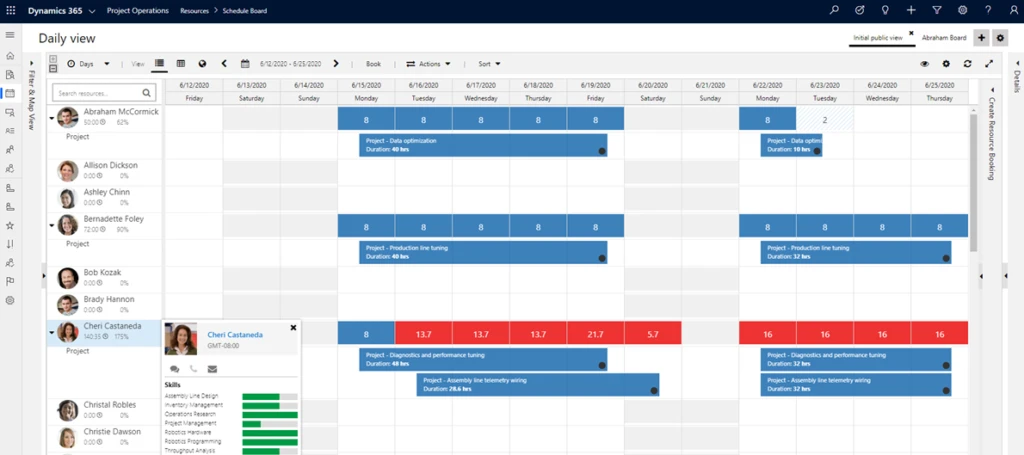Switch to the hourly list view icon

[159, 64]
